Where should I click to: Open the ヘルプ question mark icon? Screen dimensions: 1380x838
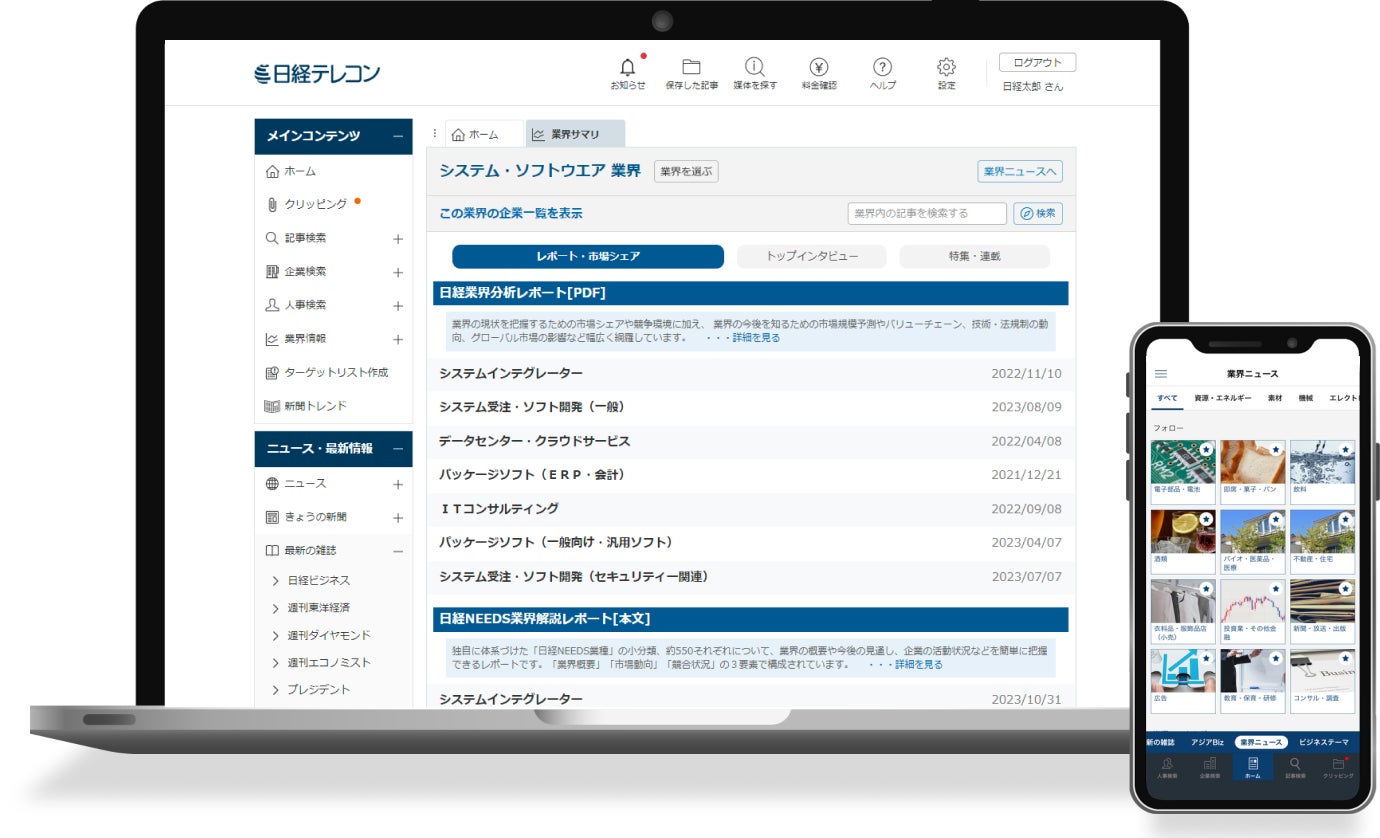[x=882, y=67]
